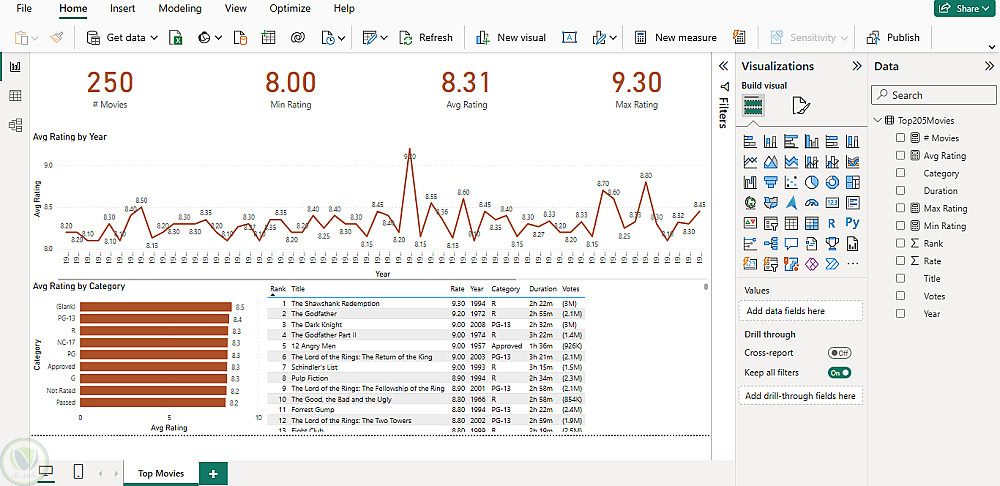Screen dimensions: 1000x486
Task: Open the SQL Server data source icon
Action: tap(240, 38)
